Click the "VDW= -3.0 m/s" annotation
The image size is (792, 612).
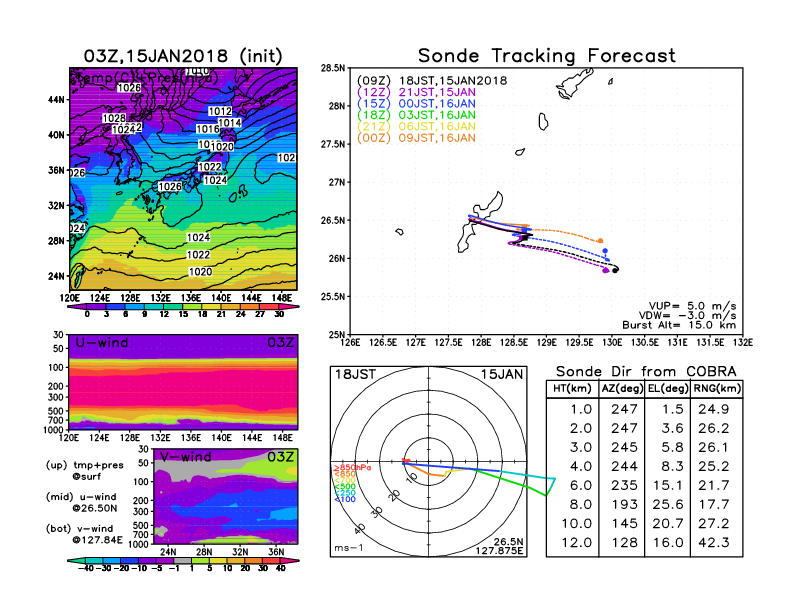(687, 316)
